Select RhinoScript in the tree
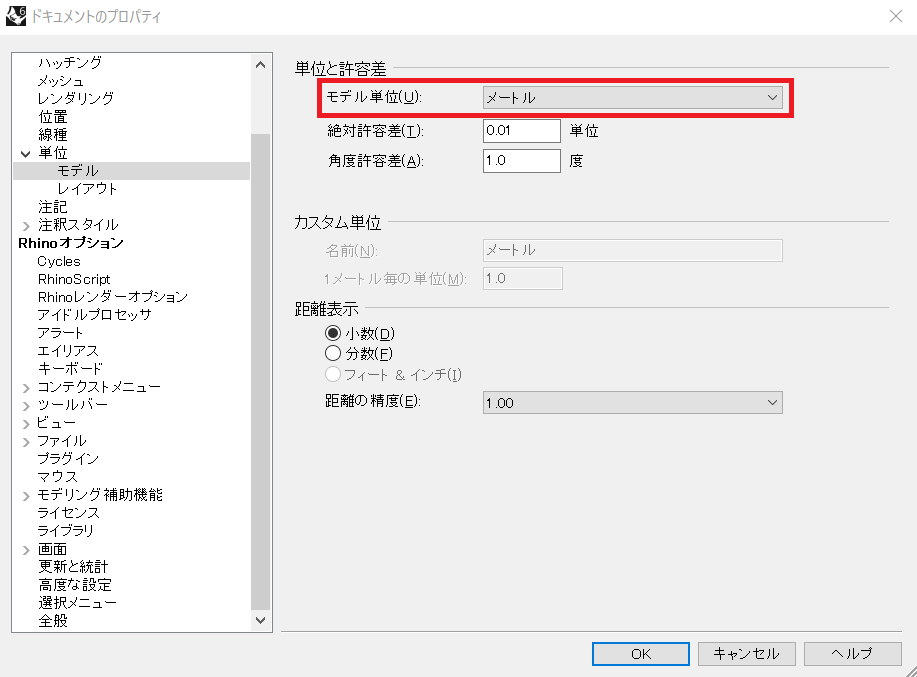 74,279
